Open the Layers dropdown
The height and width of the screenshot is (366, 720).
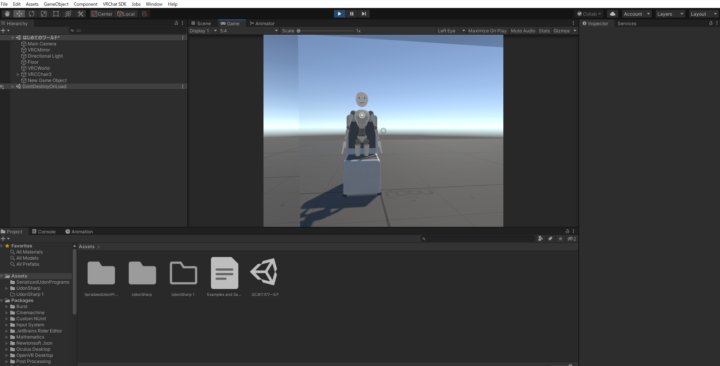[x=670, y=14]
